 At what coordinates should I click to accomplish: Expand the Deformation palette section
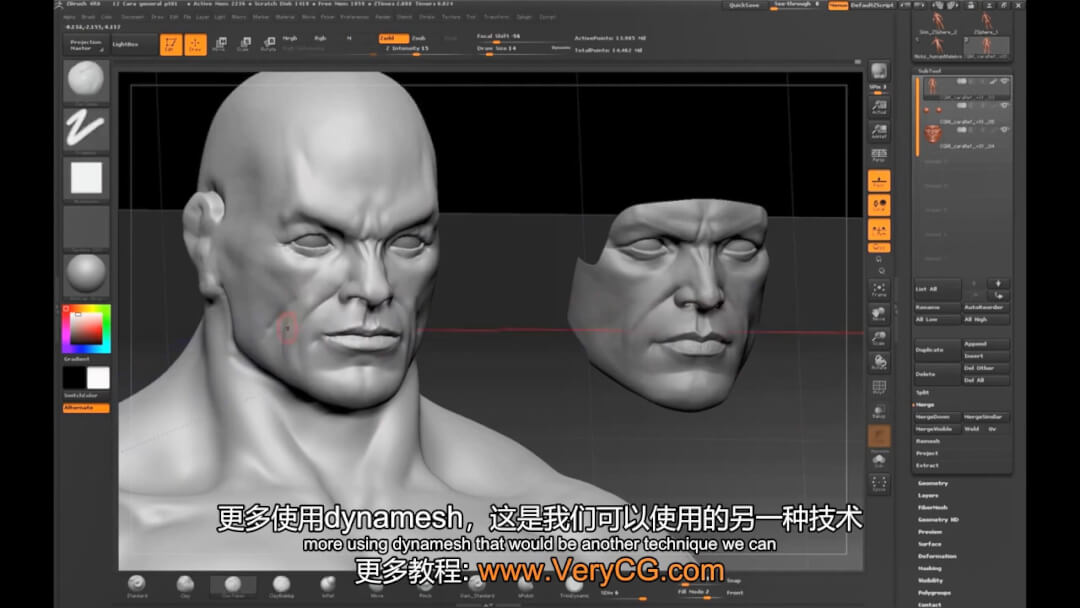[x=937, y=556]
